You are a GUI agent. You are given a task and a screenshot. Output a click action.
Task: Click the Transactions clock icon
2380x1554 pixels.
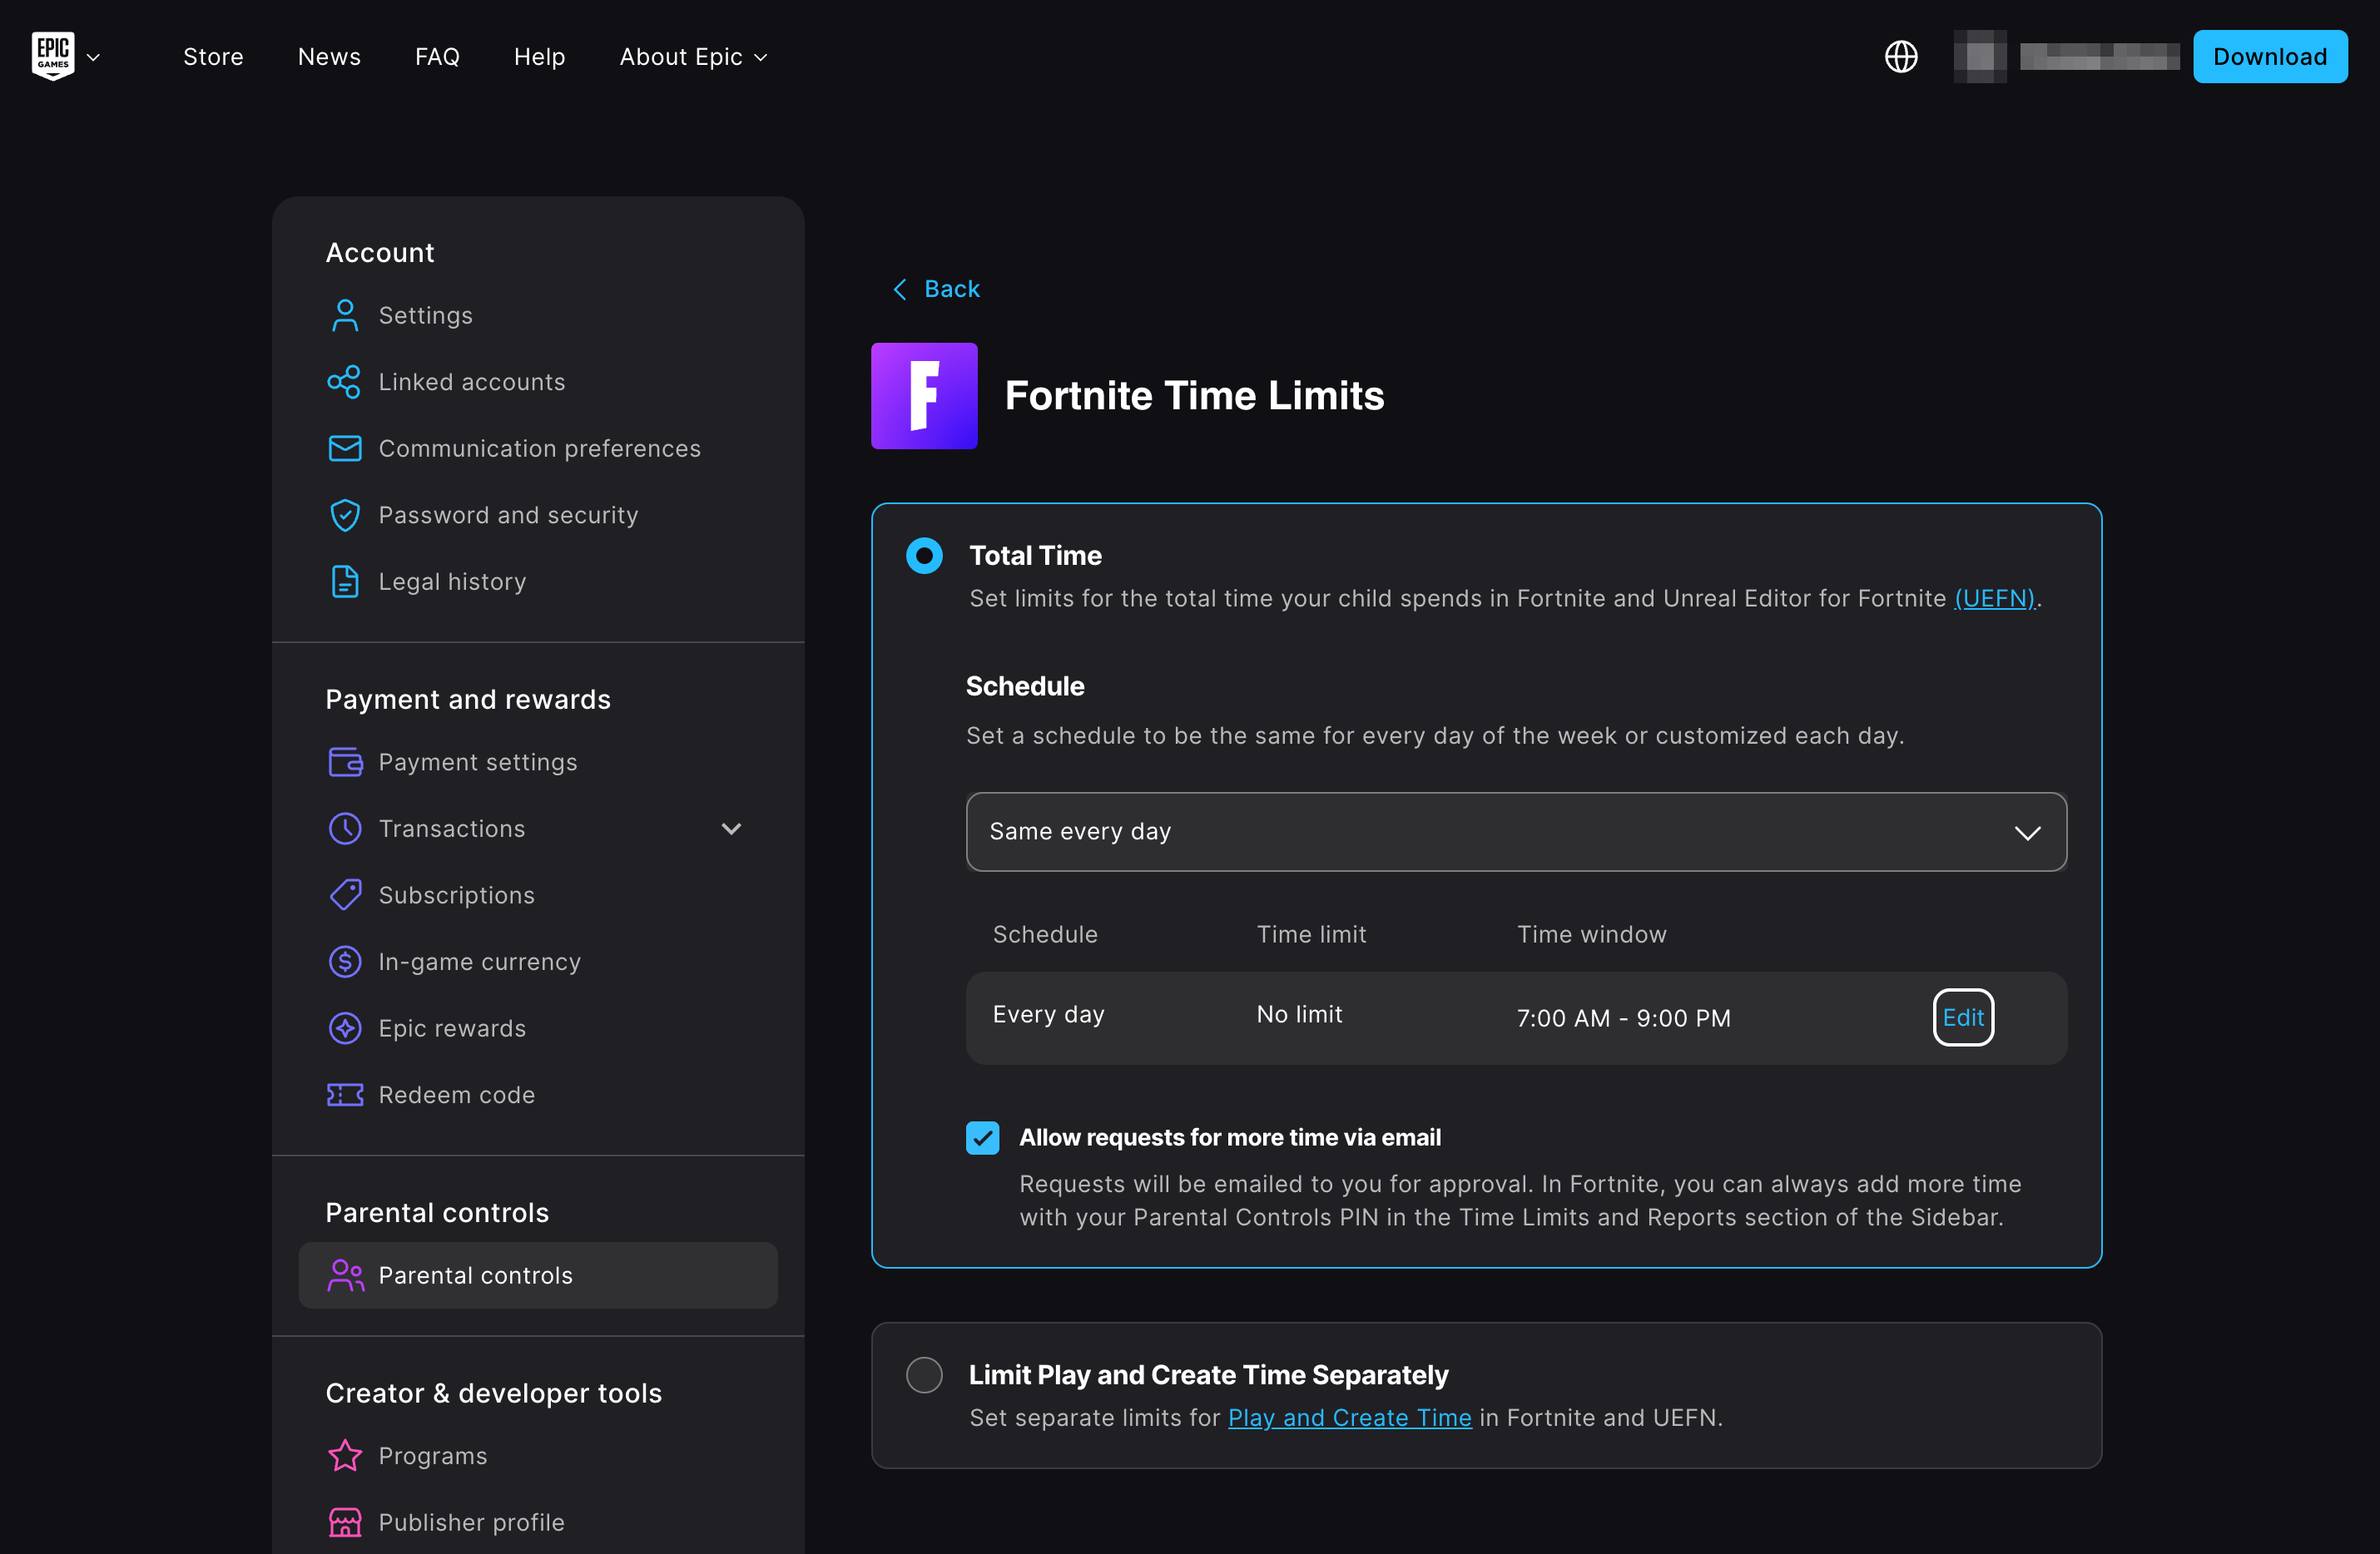345,828
